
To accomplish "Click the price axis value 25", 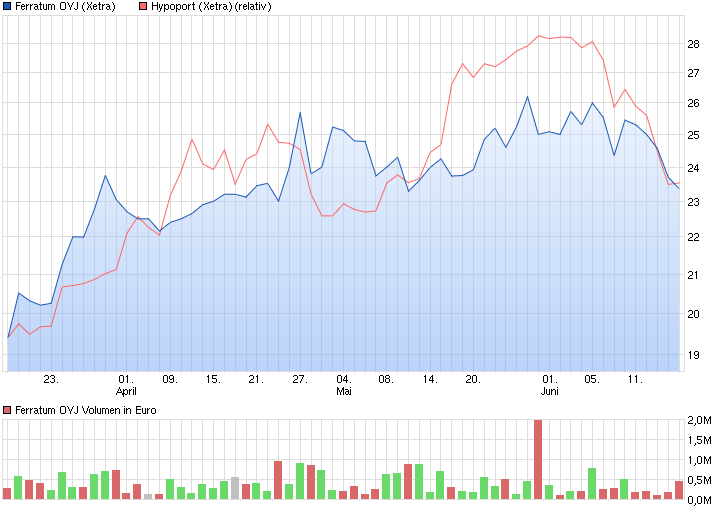I will [x=693, y=135].
